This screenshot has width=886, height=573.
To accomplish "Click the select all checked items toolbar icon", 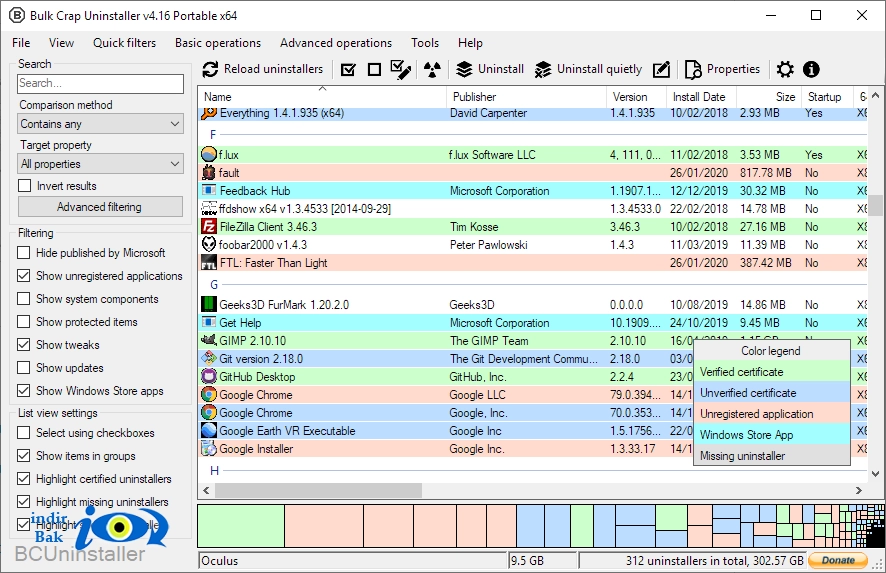I will point(349,70).
